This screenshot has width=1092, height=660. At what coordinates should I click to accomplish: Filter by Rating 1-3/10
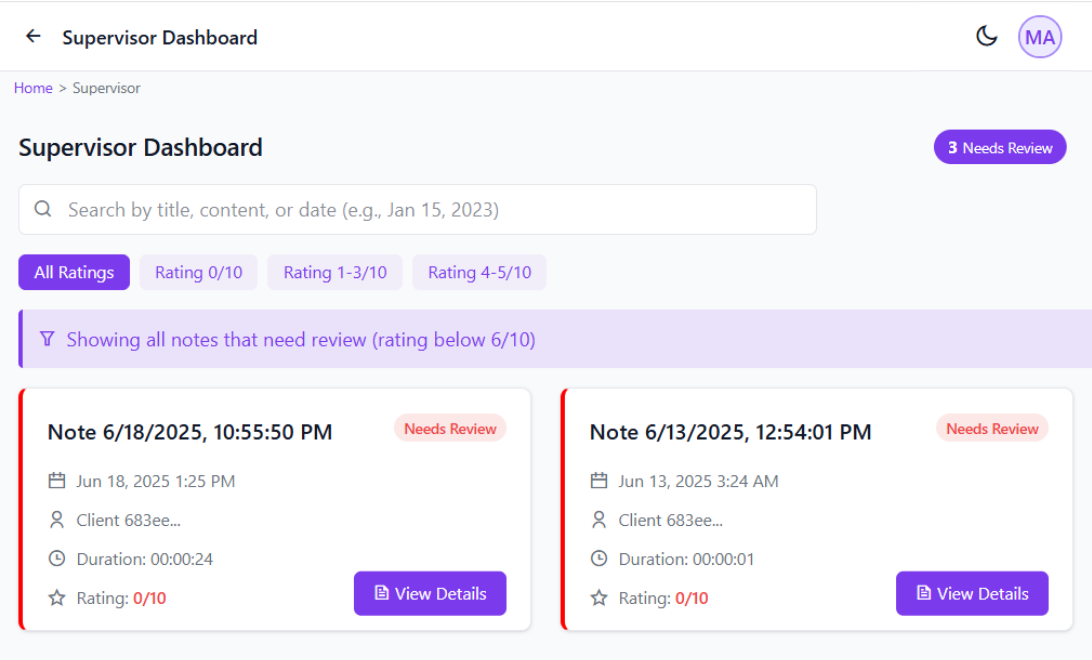(x=335, y=272)
